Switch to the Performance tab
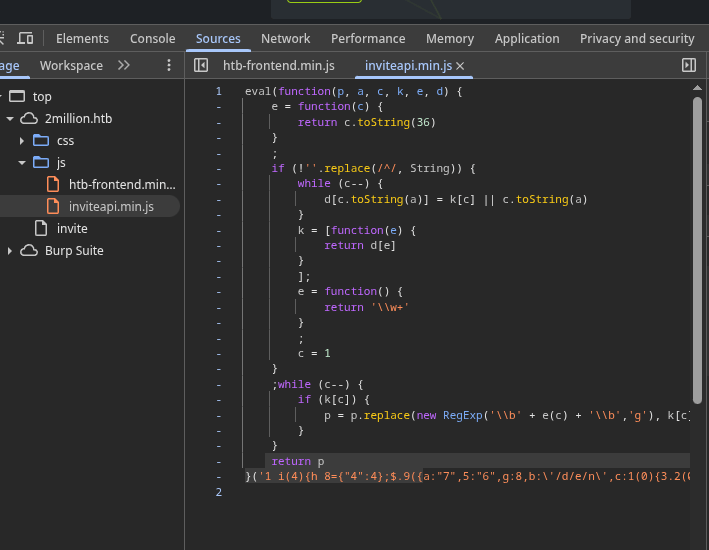Viewport: 709px width, 550px height. pyautogui.click(x=368, y=38)
